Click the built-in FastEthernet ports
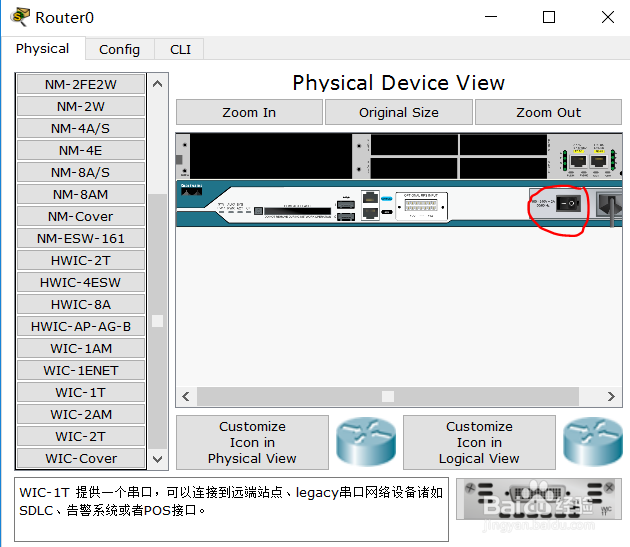This screenshot has height=547, width=630. (588, 161)
